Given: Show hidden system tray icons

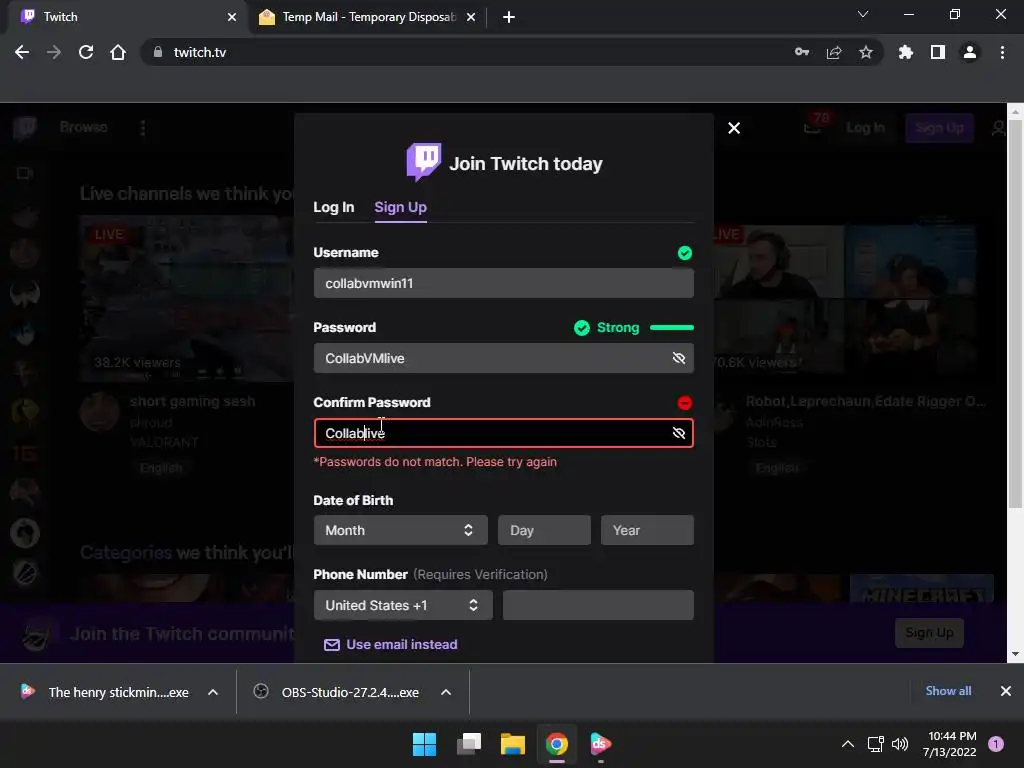Looking at the screenshot, I should click(x=848, y=744).
